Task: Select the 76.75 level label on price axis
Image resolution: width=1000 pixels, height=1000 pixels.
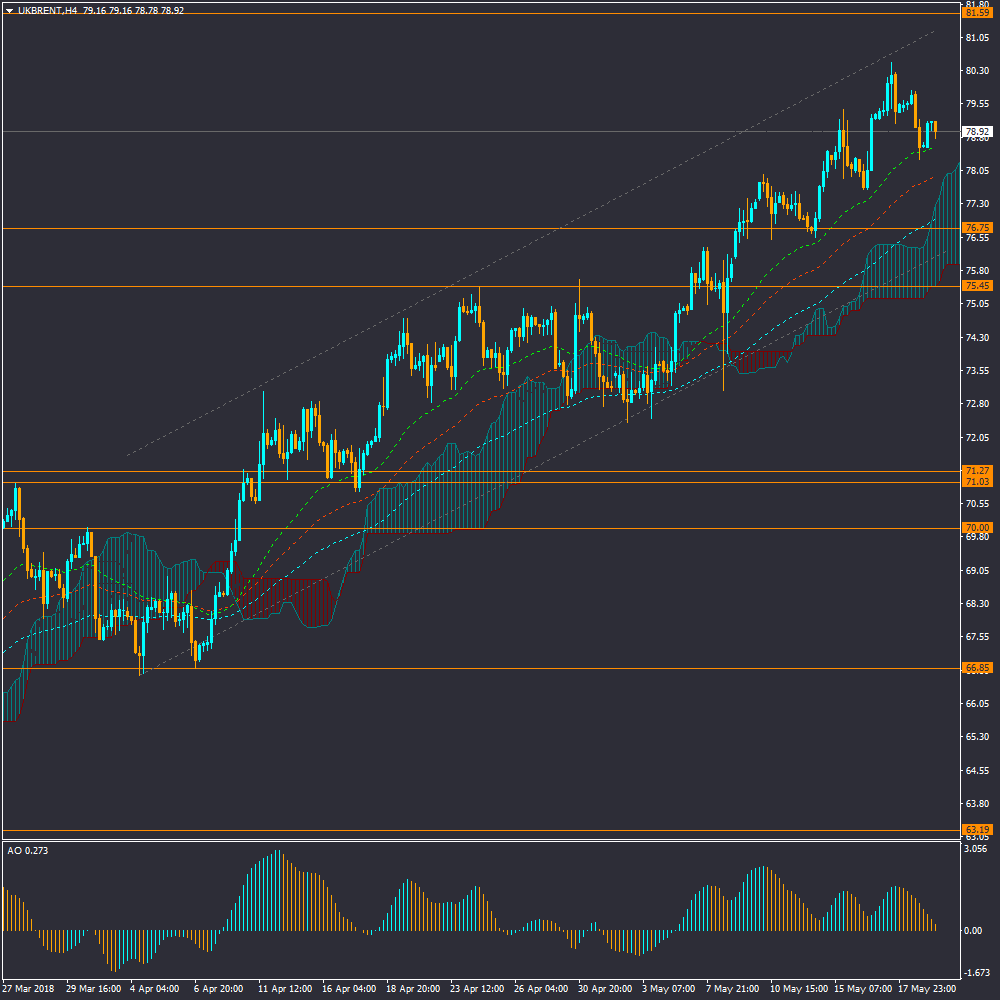Action: (x=976, y=228)
